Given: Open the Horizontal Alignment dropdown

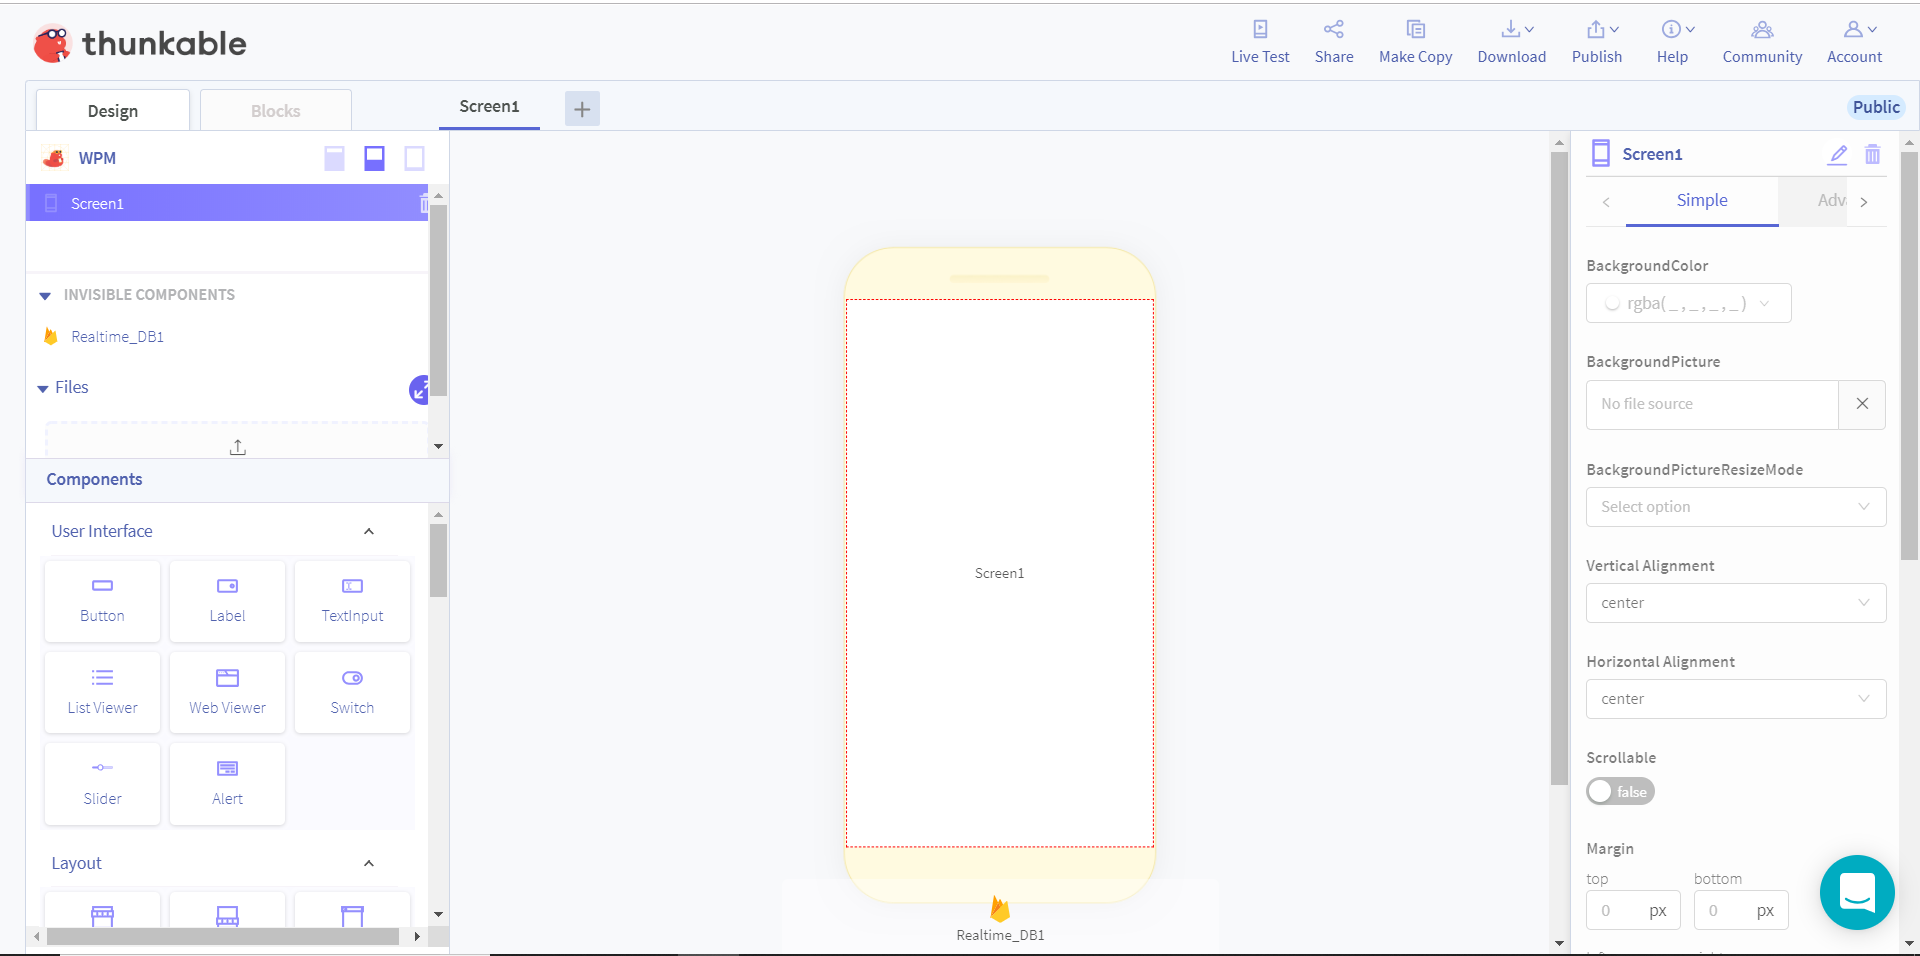Looking at the screenshot, I should 1736,699.
